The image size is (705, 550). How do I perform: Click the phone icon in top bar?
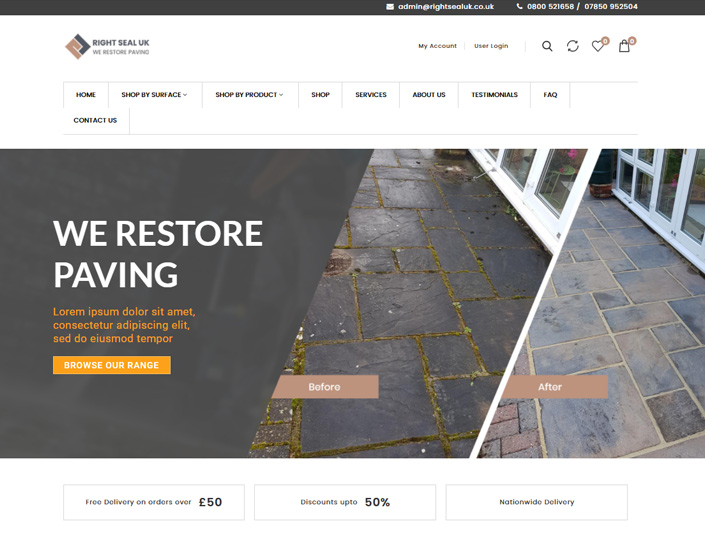tap(519, 6)
